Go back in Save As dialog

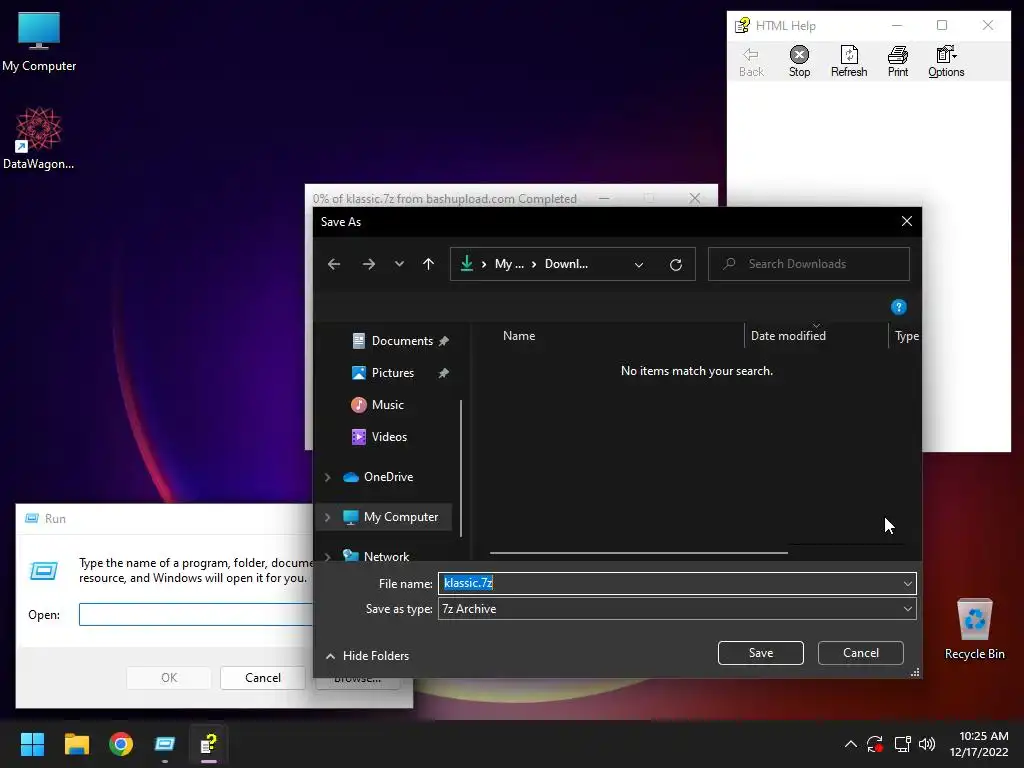point(334,264)
